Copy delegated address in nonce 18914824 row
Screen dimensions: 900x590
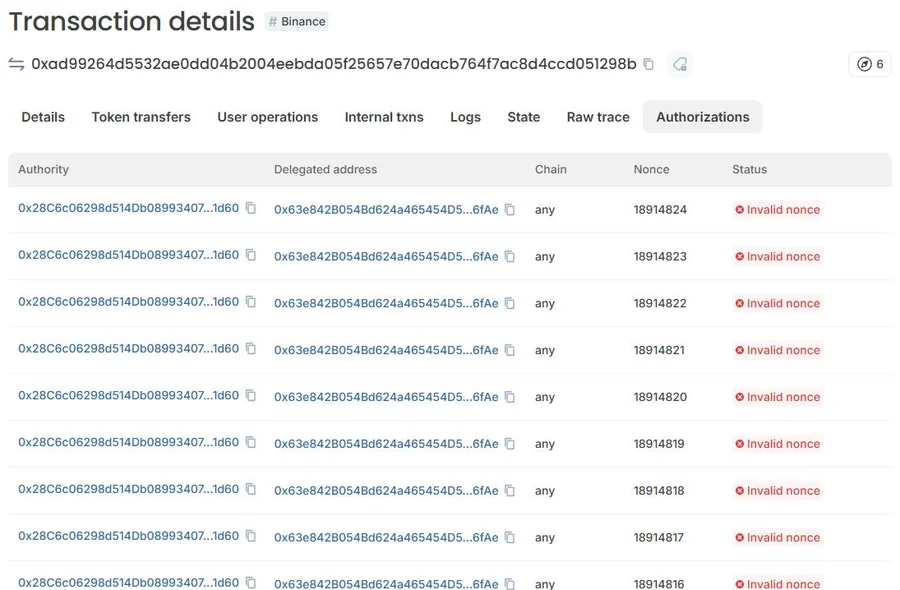[510, 210]
